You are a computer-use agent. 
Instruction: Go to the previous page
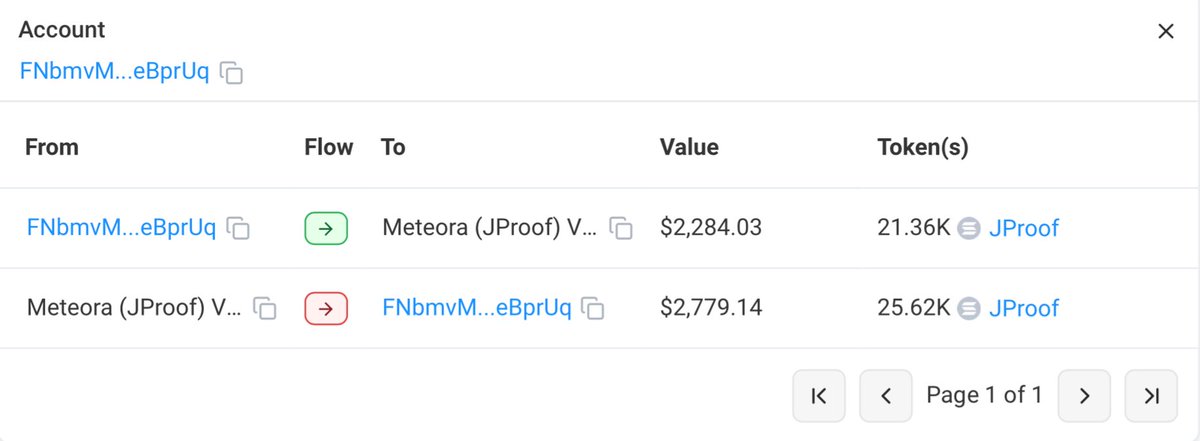885,396
